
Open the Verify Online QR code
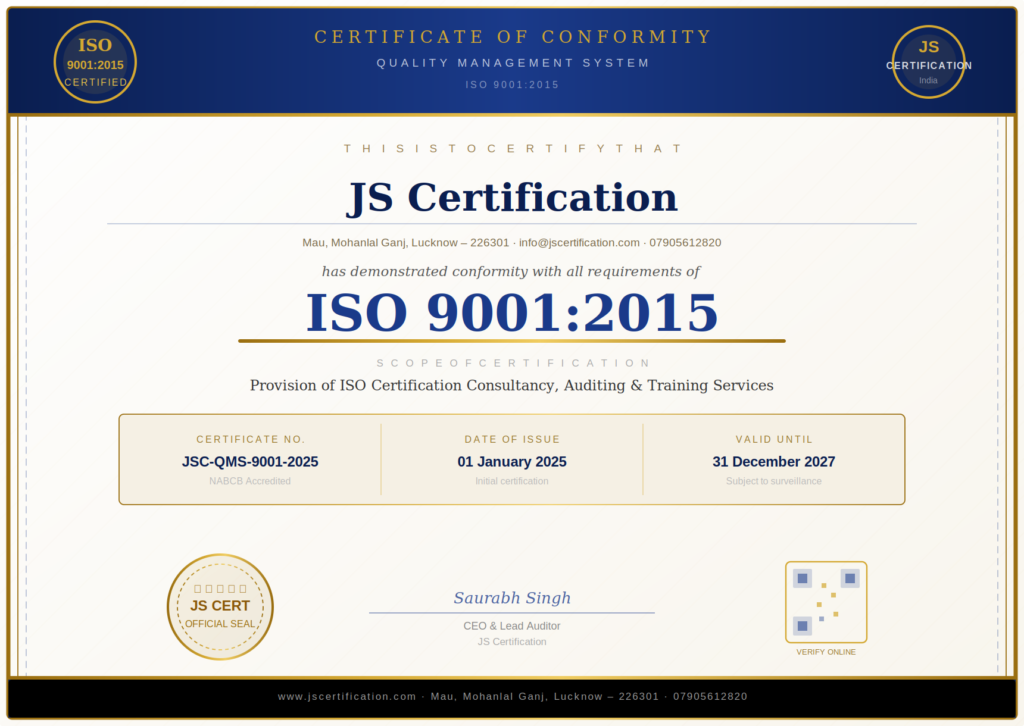click(826, 602)
